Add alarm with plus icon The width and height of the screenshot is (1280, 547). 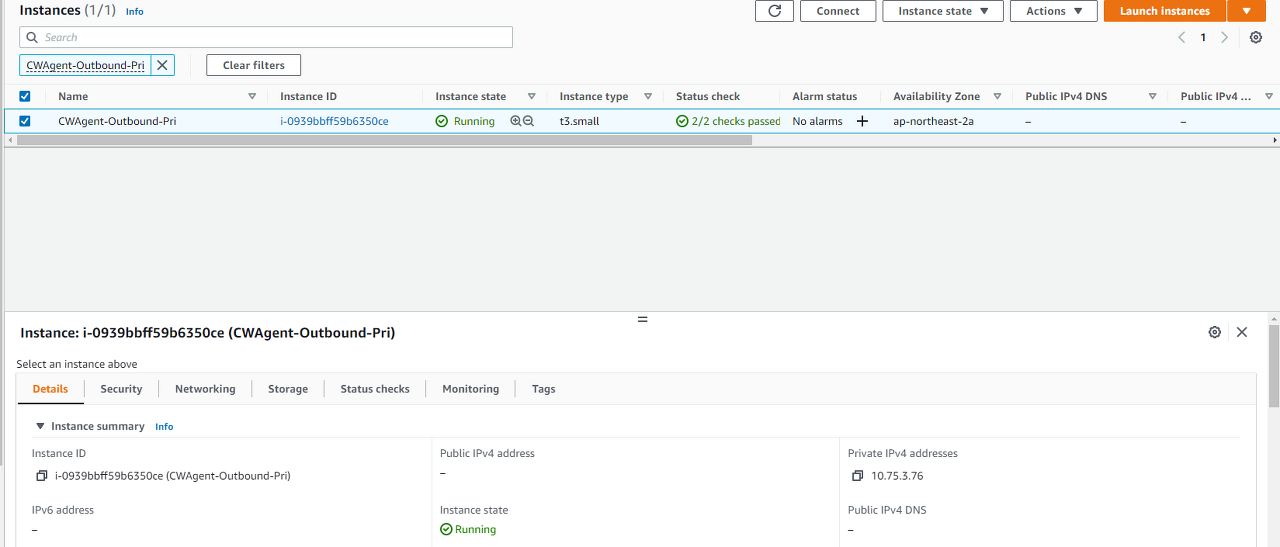click(x=862, y=121)
